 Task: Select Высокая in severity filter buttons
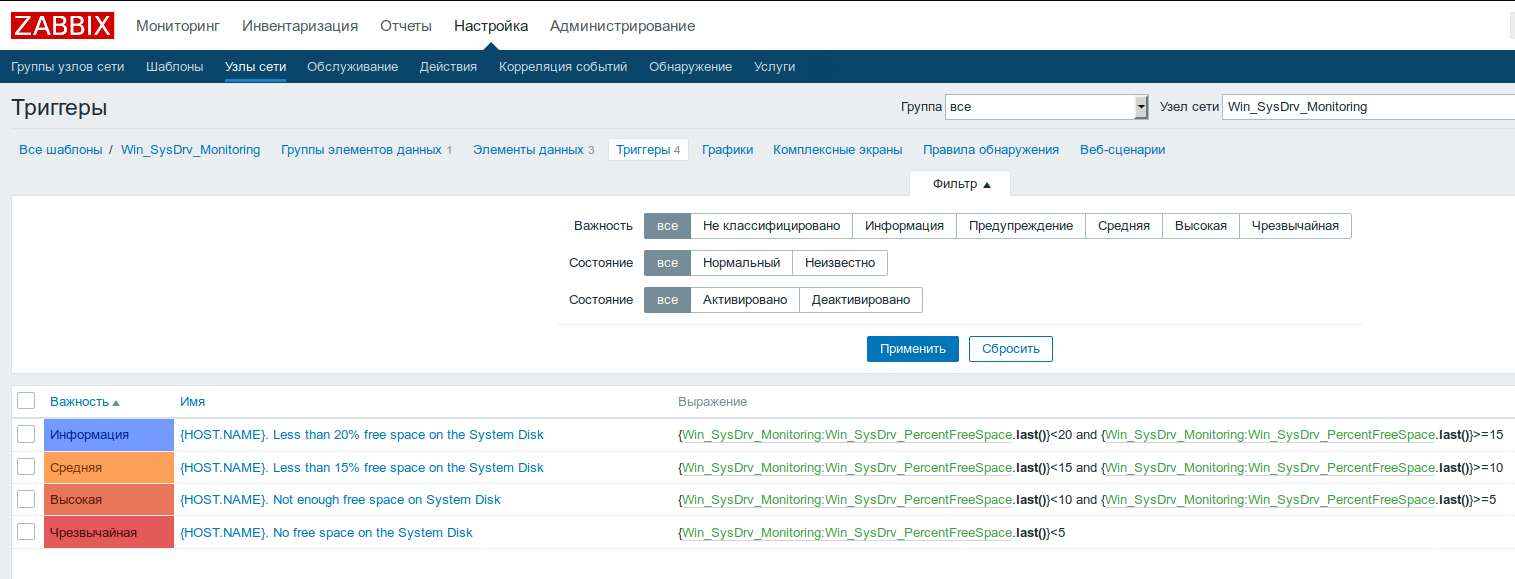(x=1201, y=226)
